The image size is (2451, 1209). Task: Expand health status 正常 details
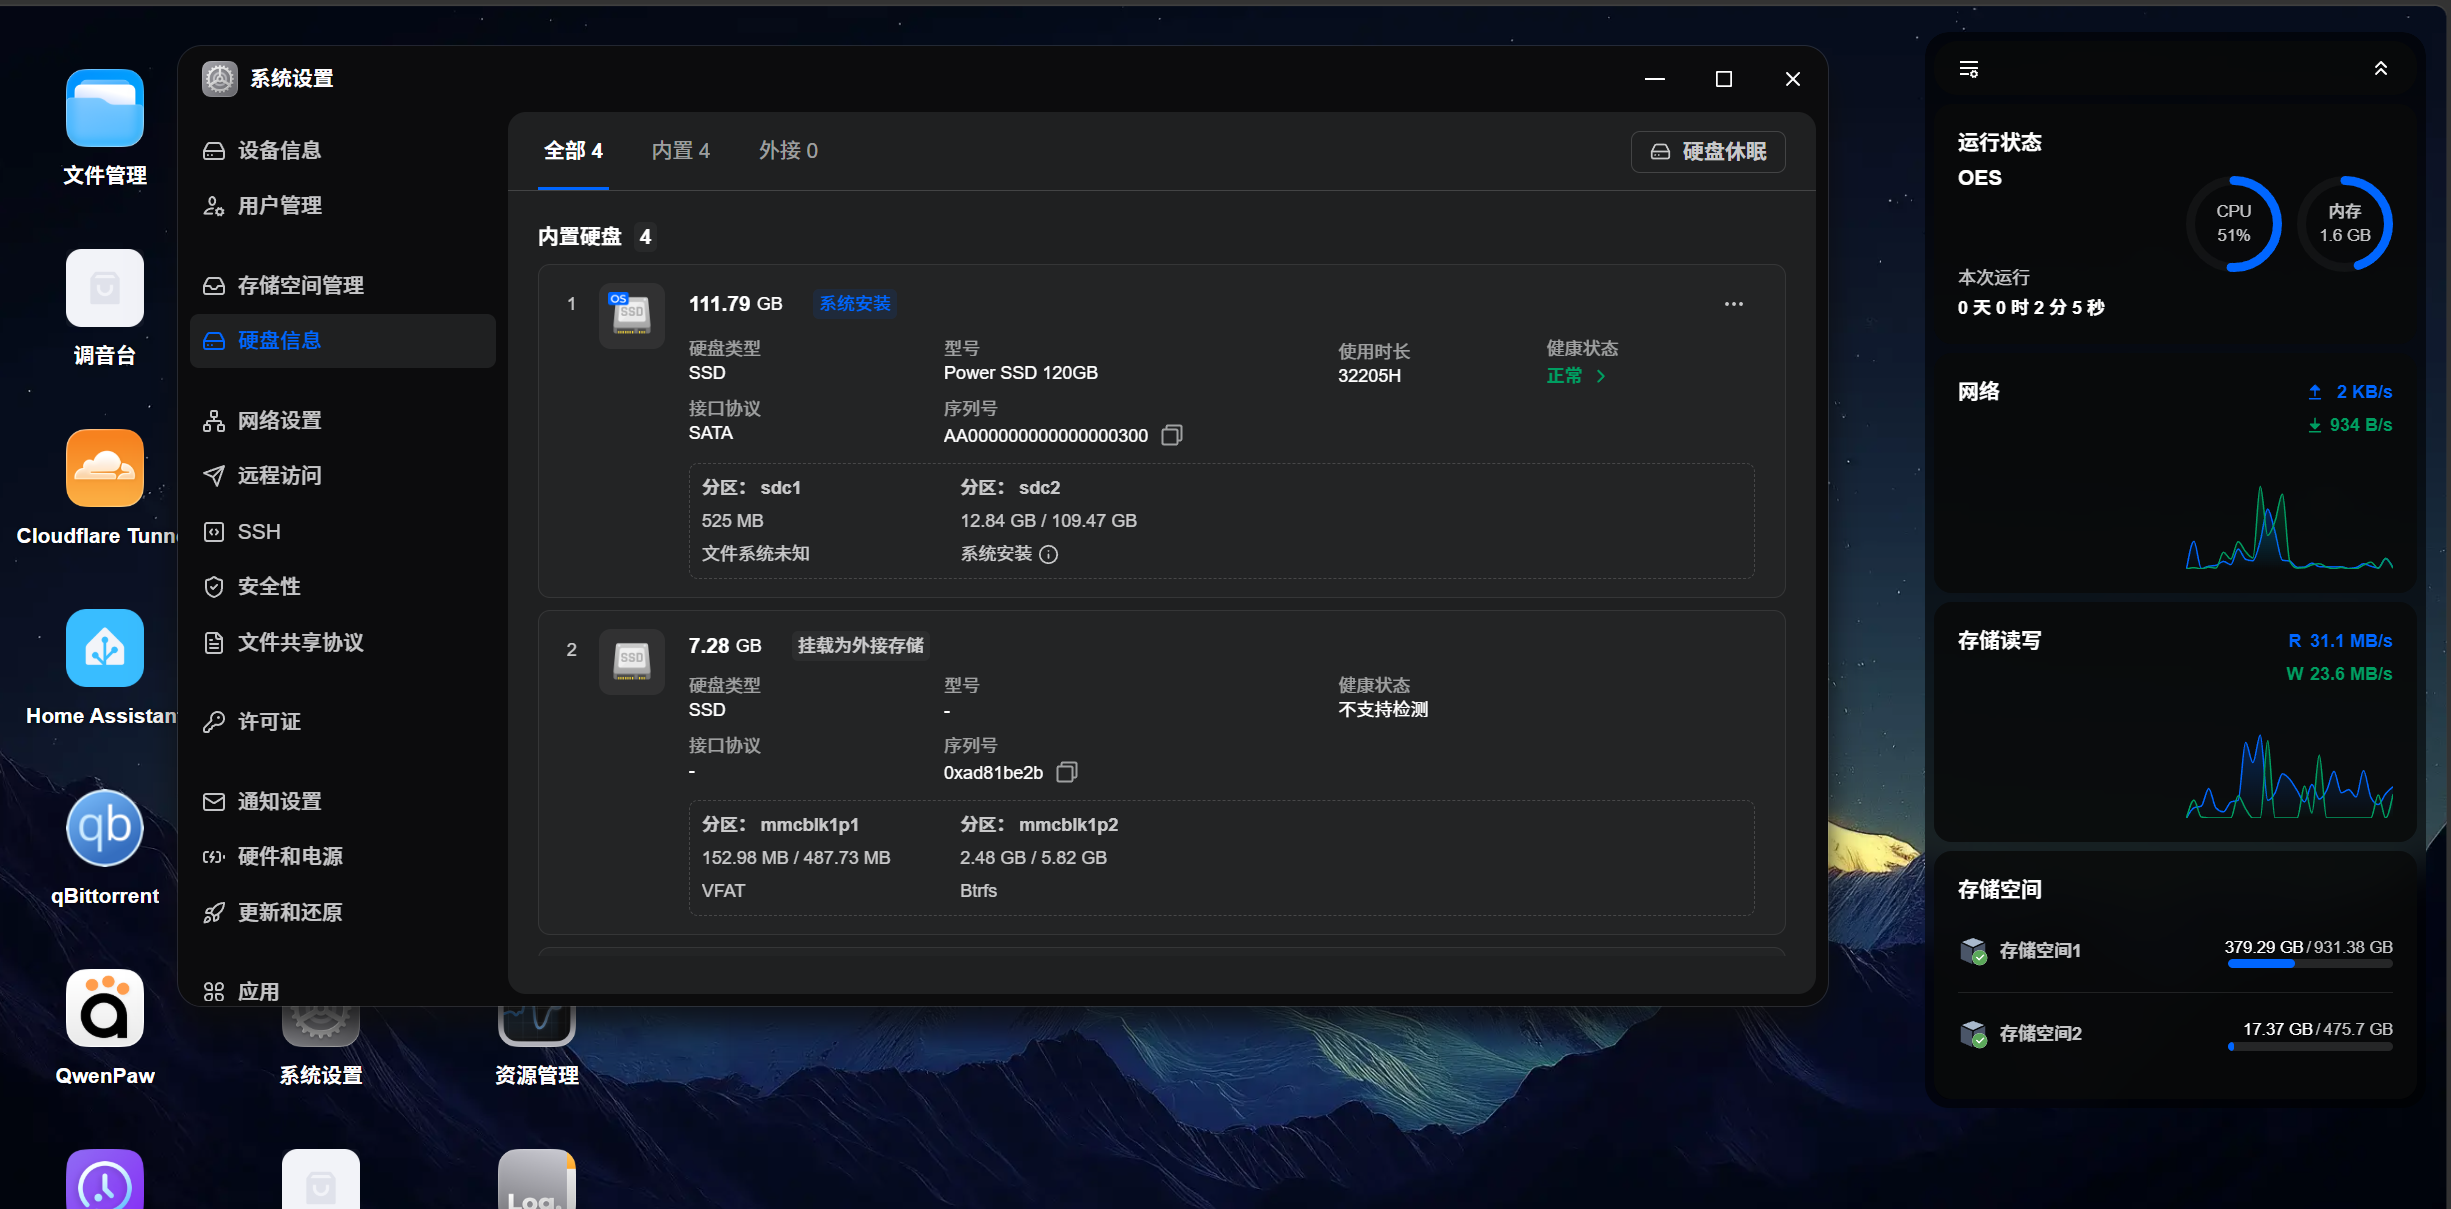1576,376
